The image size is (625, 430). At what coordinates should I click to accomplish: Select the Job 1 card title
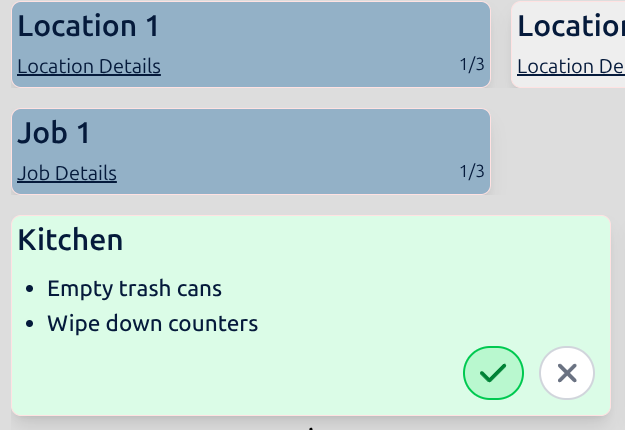coord(54,133)
